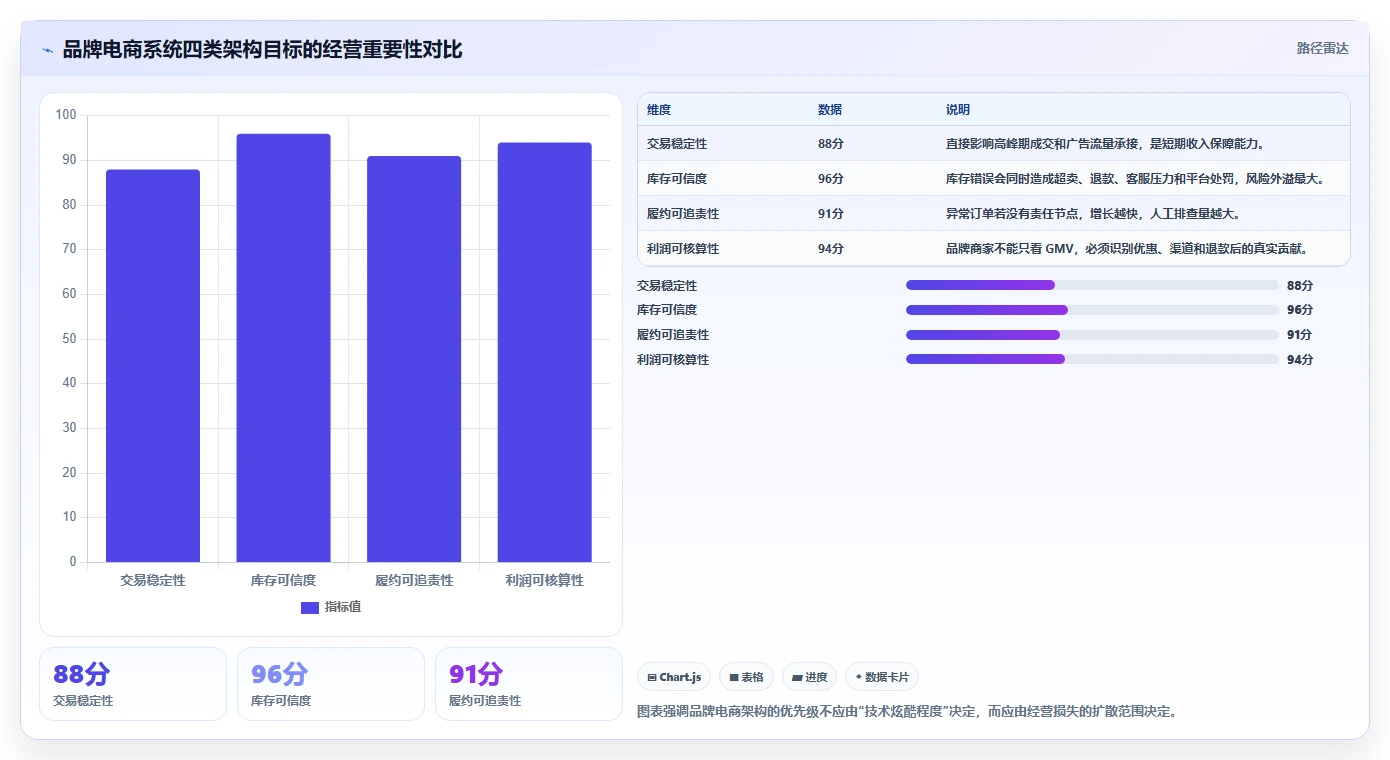Click the 利润可核算性 bar in the chart

(545, 352)
